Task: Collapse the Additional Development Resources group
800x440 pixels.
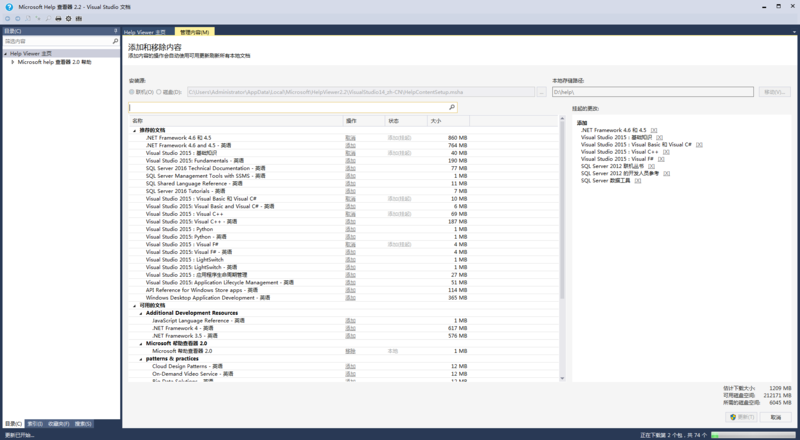Action: 140,313
